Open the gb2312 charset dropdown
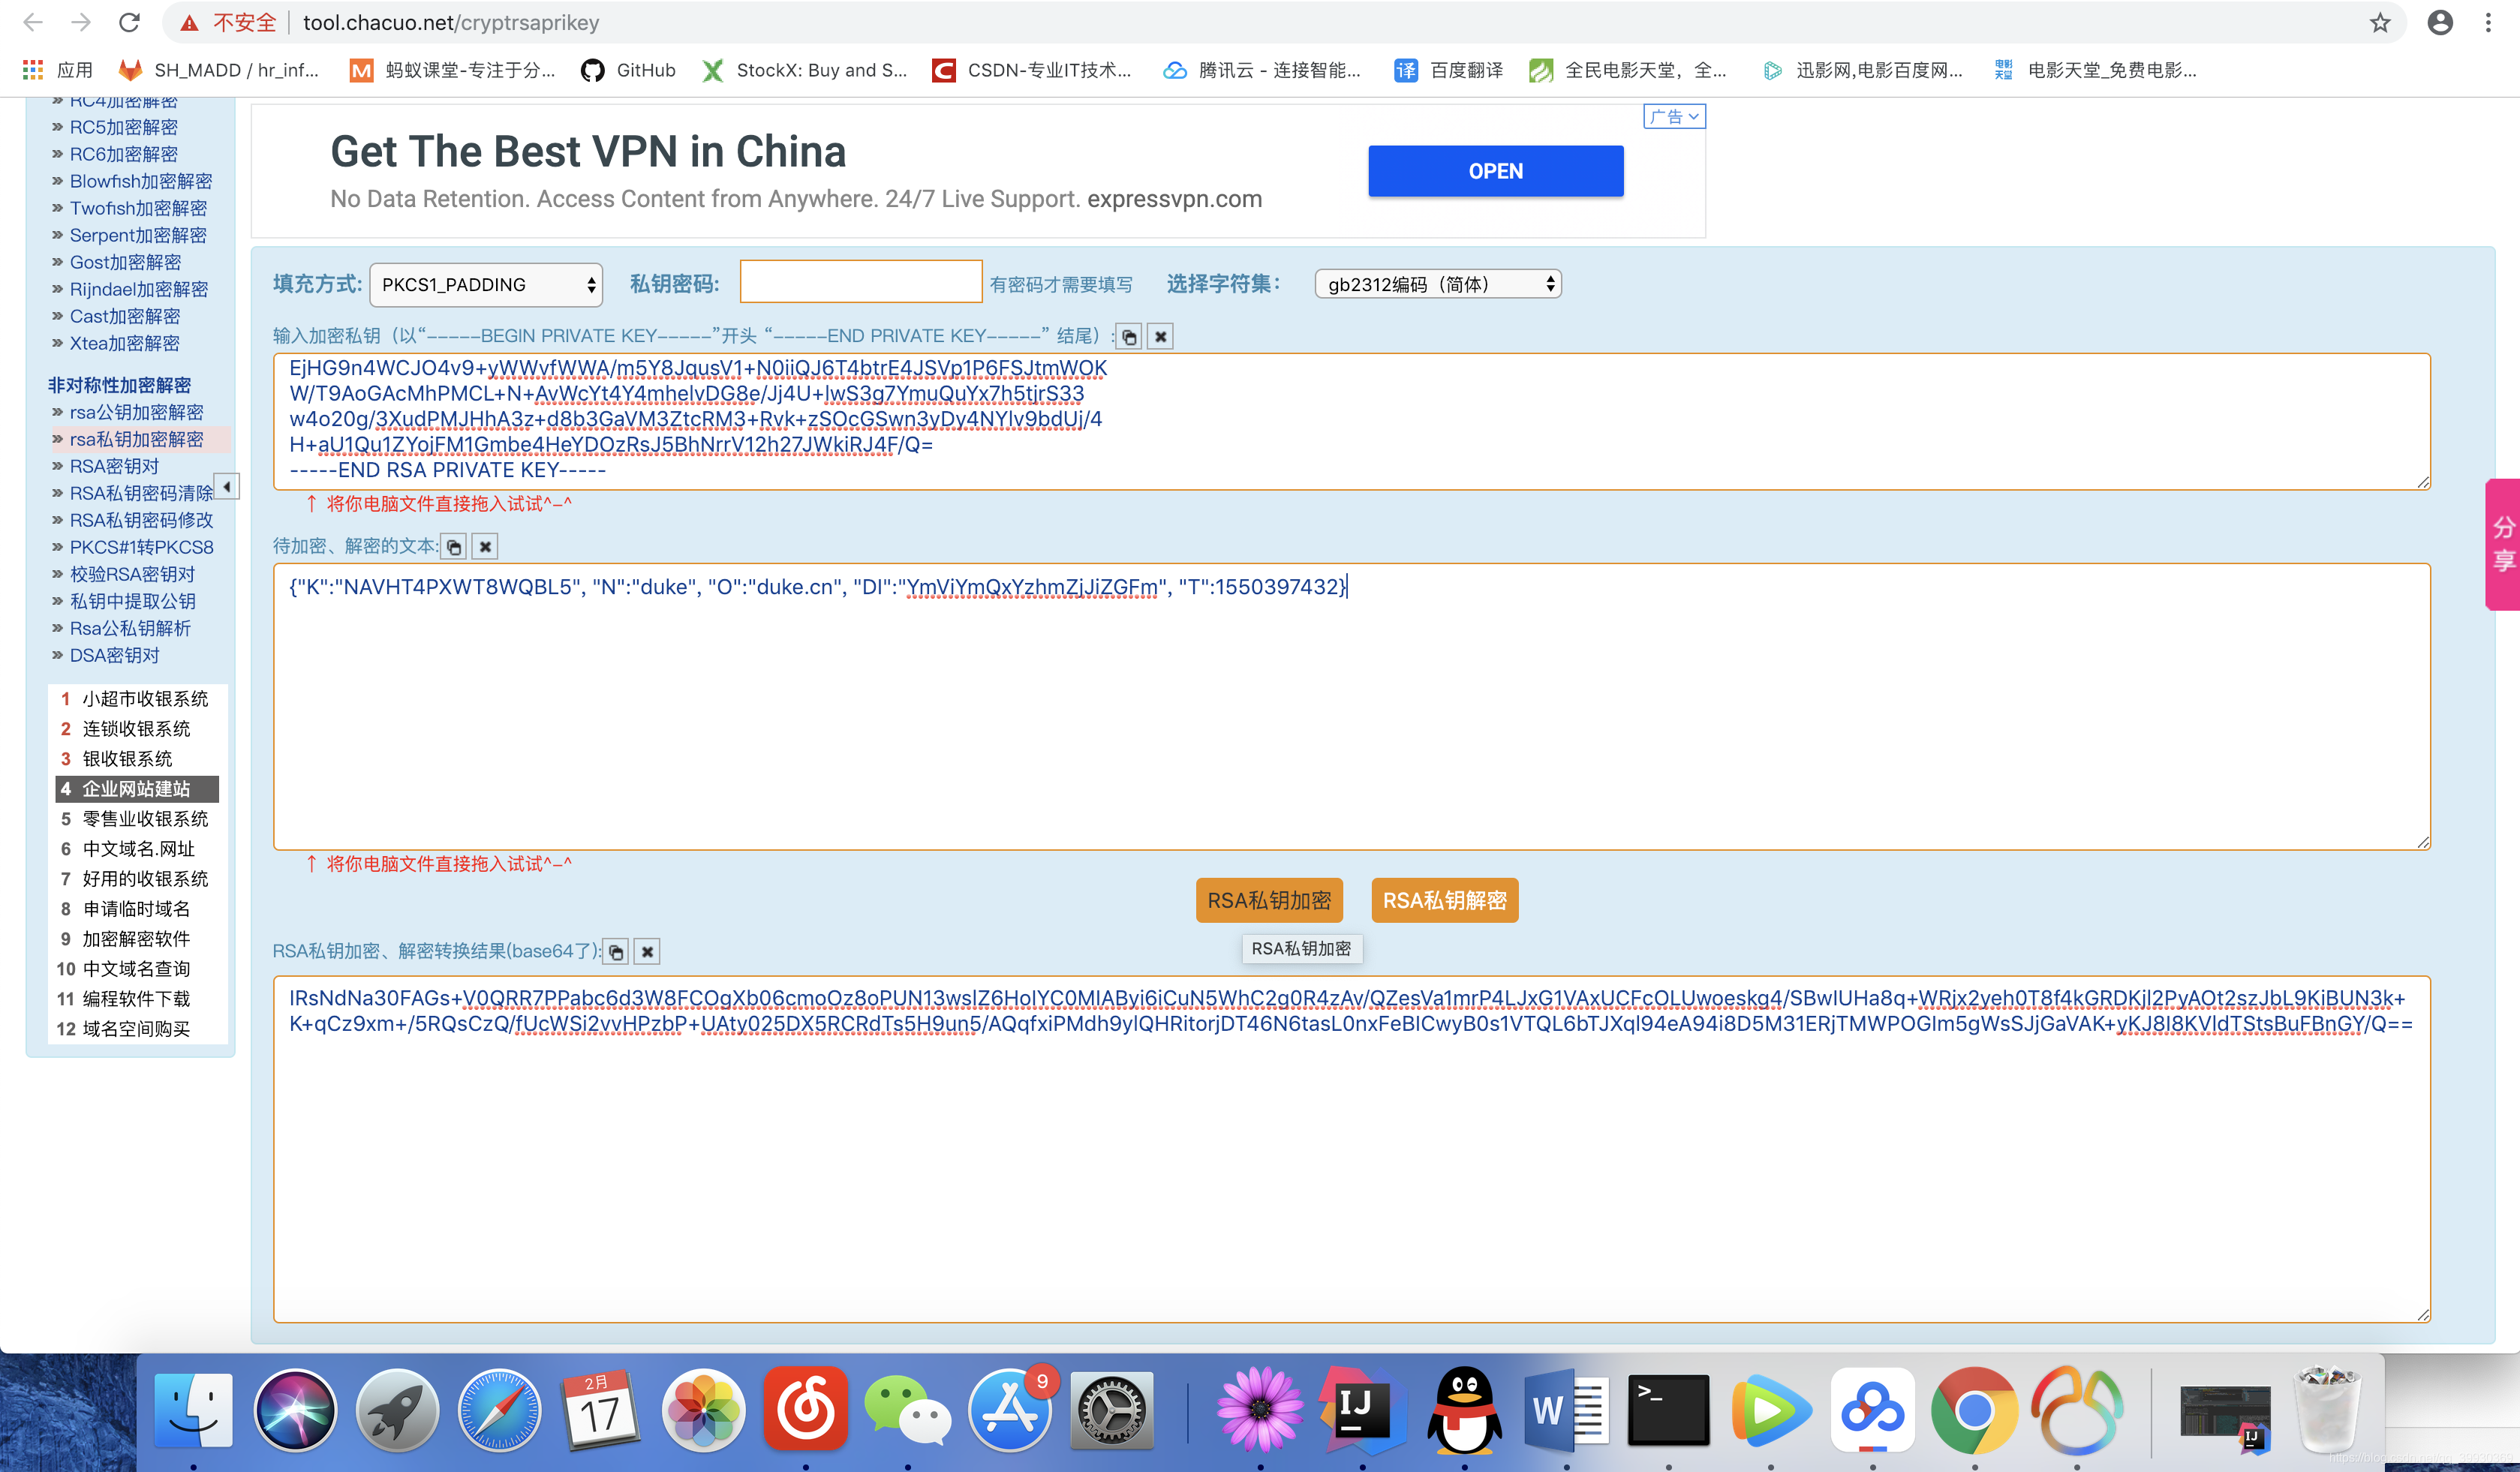 point(1438,285)
